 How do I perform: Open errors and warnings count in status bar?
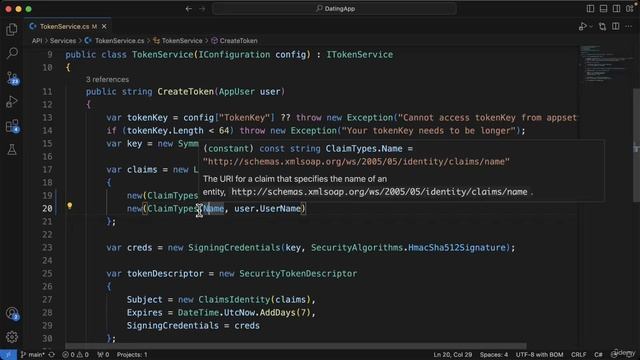coord(76,355)
